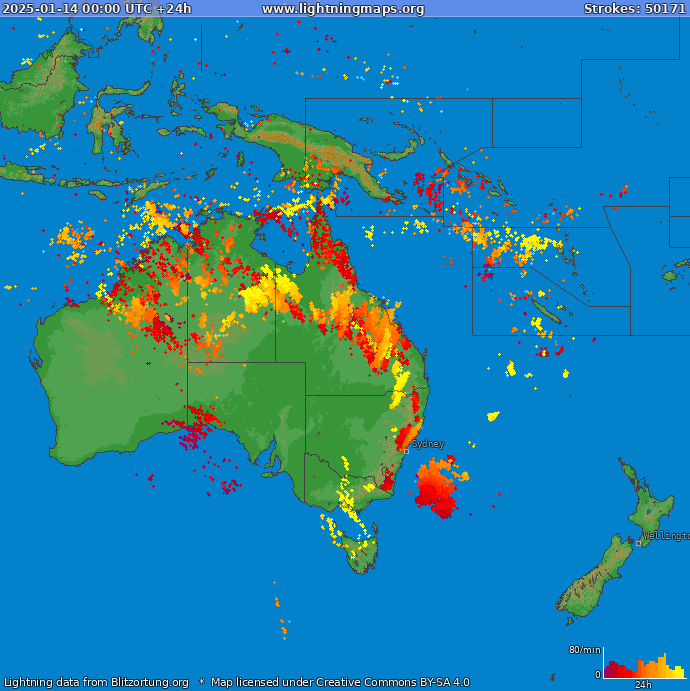The image size is (690, 691).
Task: Click the 80/min histogram axis label
Action: click(584, 650)
